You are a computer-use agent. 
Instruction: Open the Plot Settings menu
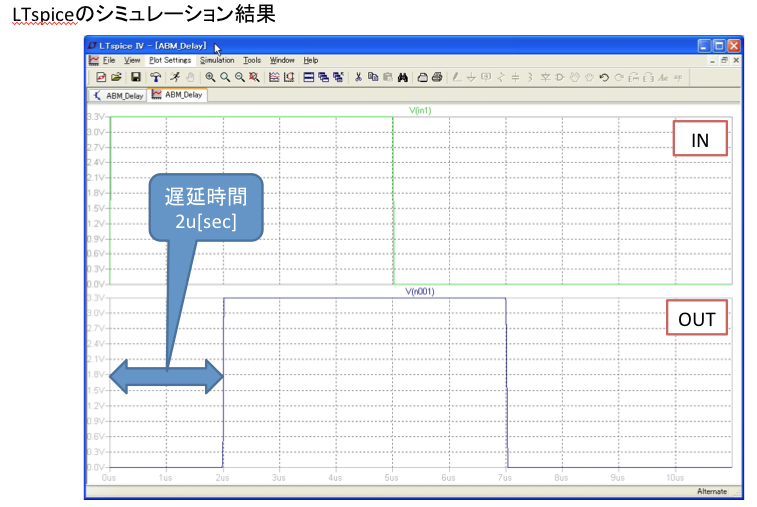[170, 60]
